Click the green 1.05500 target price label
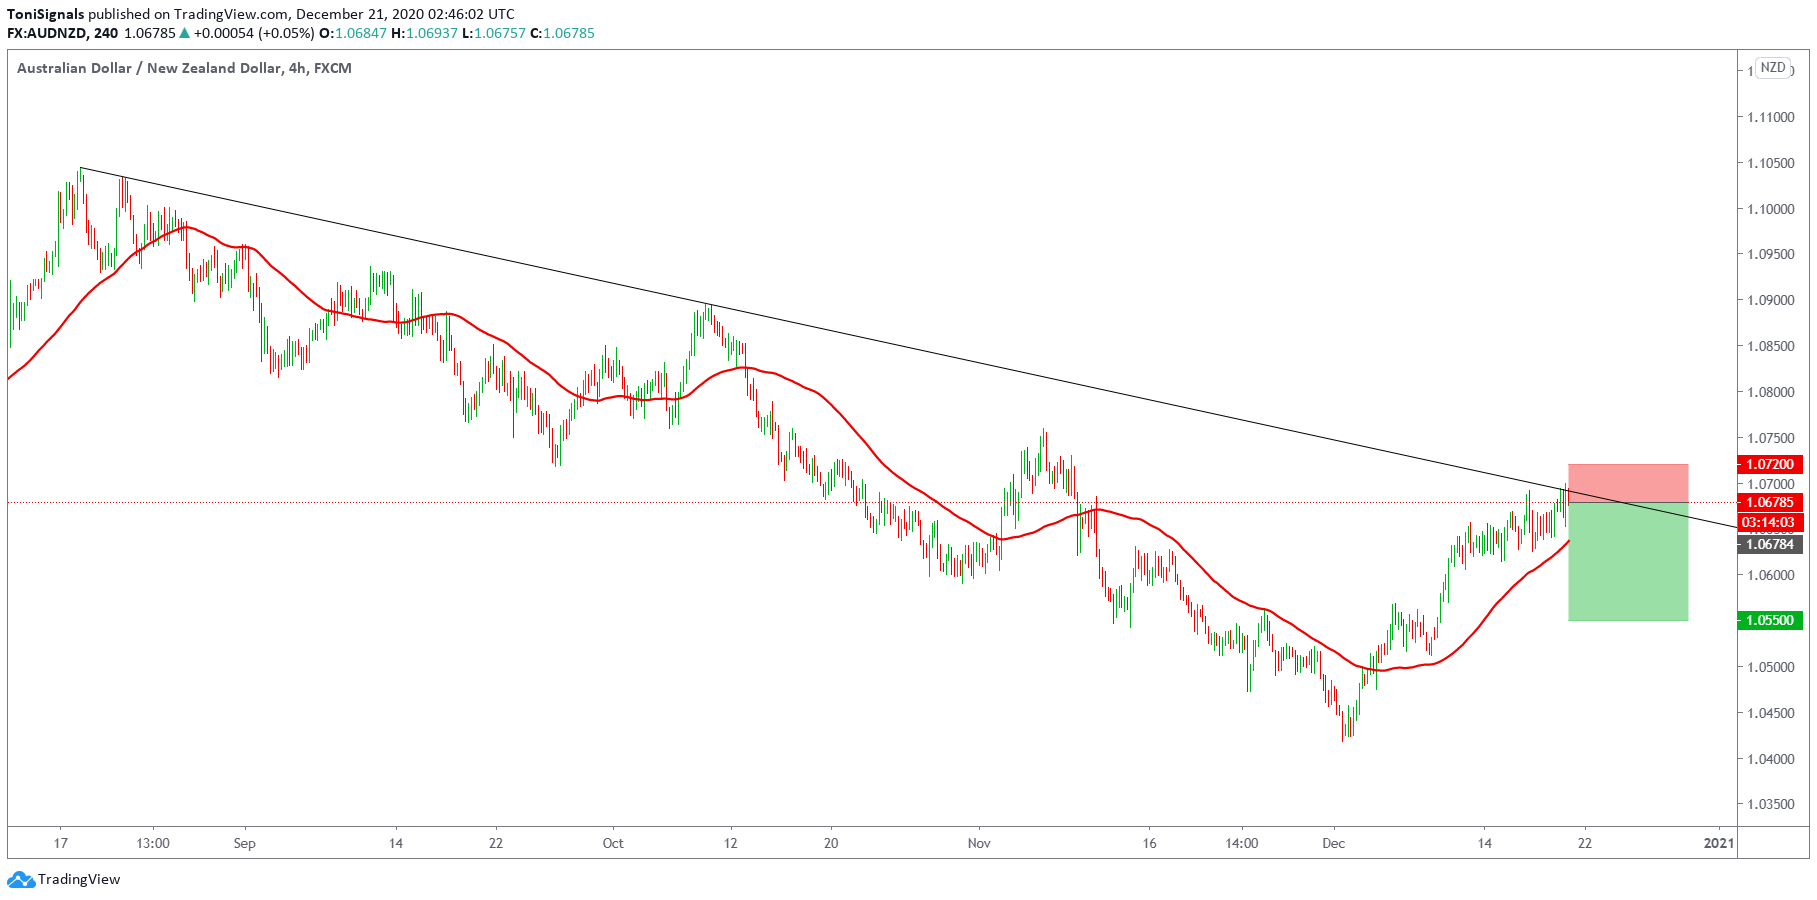The image size is (1817, 900). pyautogui.click(x=1769, y=620)
